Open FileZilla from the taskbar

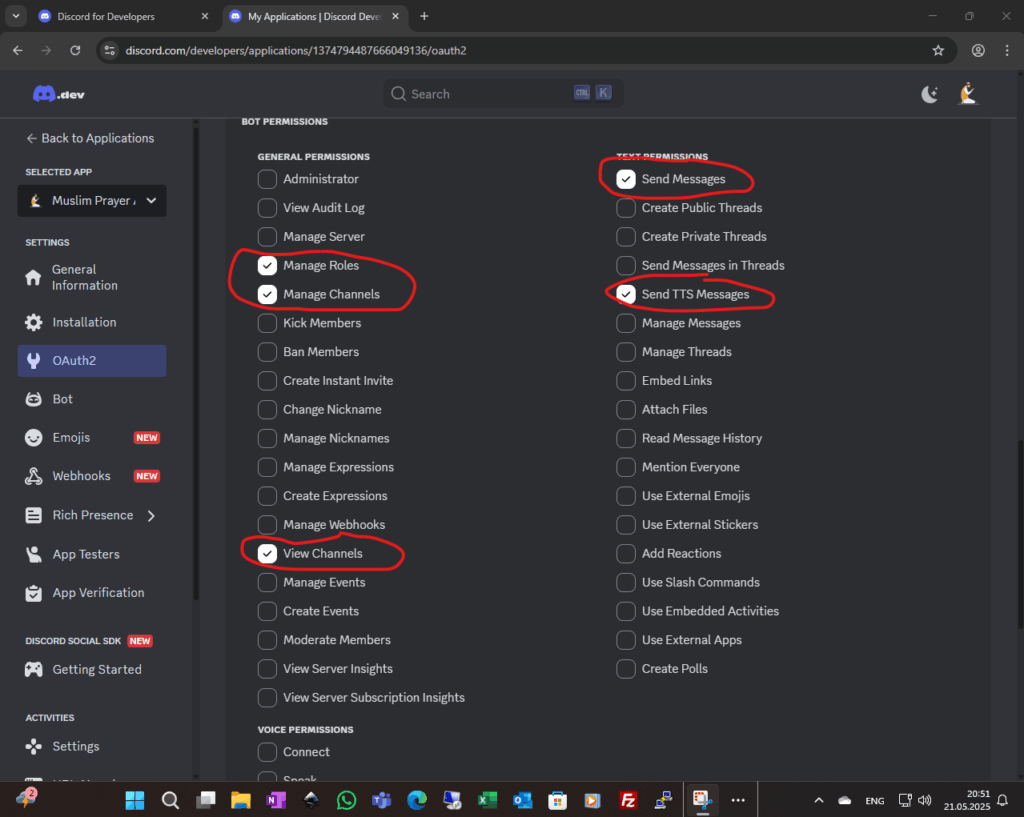pyautogui.click(x=628, y=800)
